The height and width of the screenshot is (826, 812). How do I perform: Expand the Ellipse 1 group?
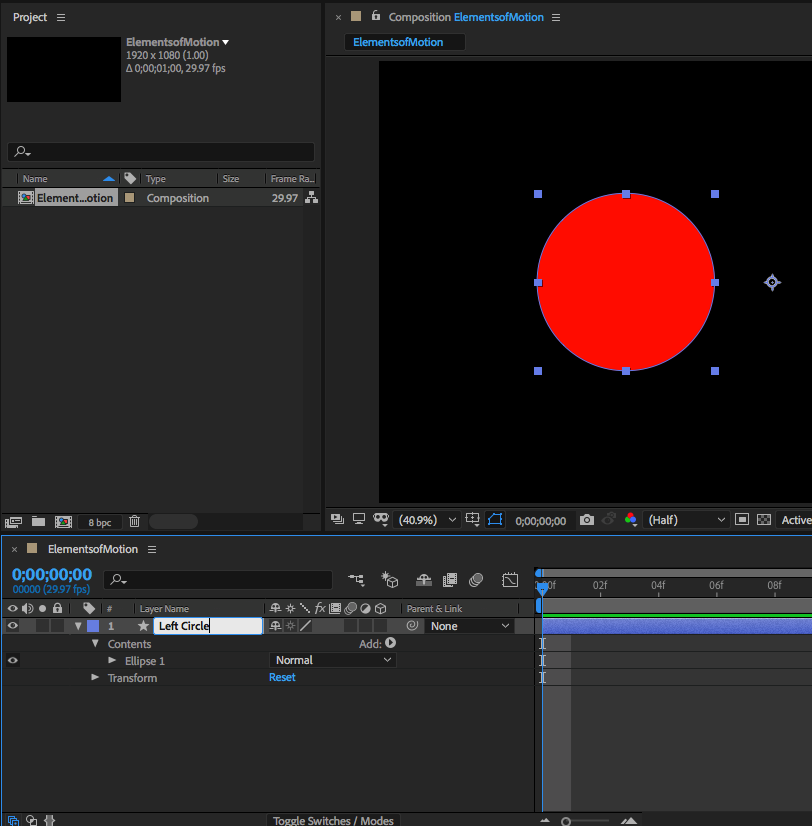[113, 661]
